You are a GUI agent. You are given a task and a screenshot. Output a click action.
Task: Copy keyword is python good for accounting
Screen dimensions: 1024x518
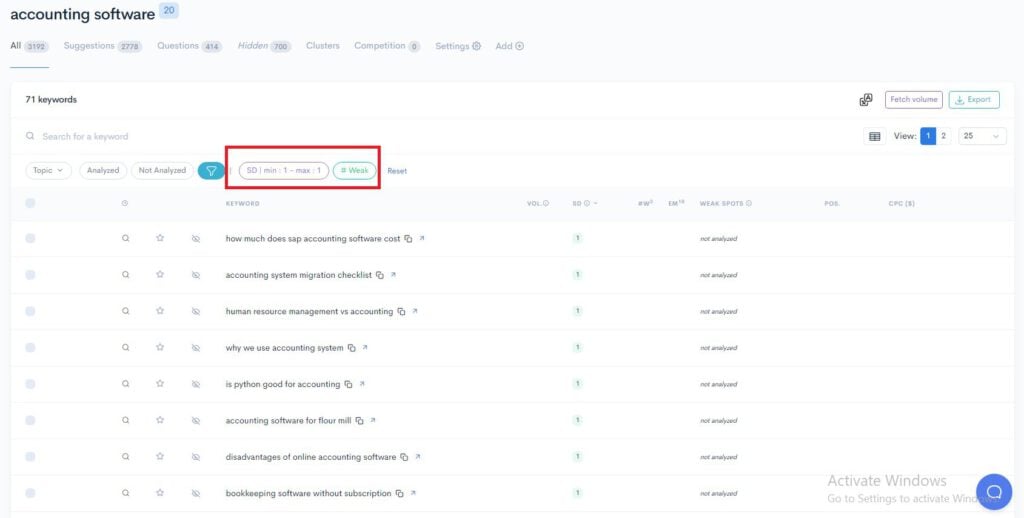[x=348, y=385]
